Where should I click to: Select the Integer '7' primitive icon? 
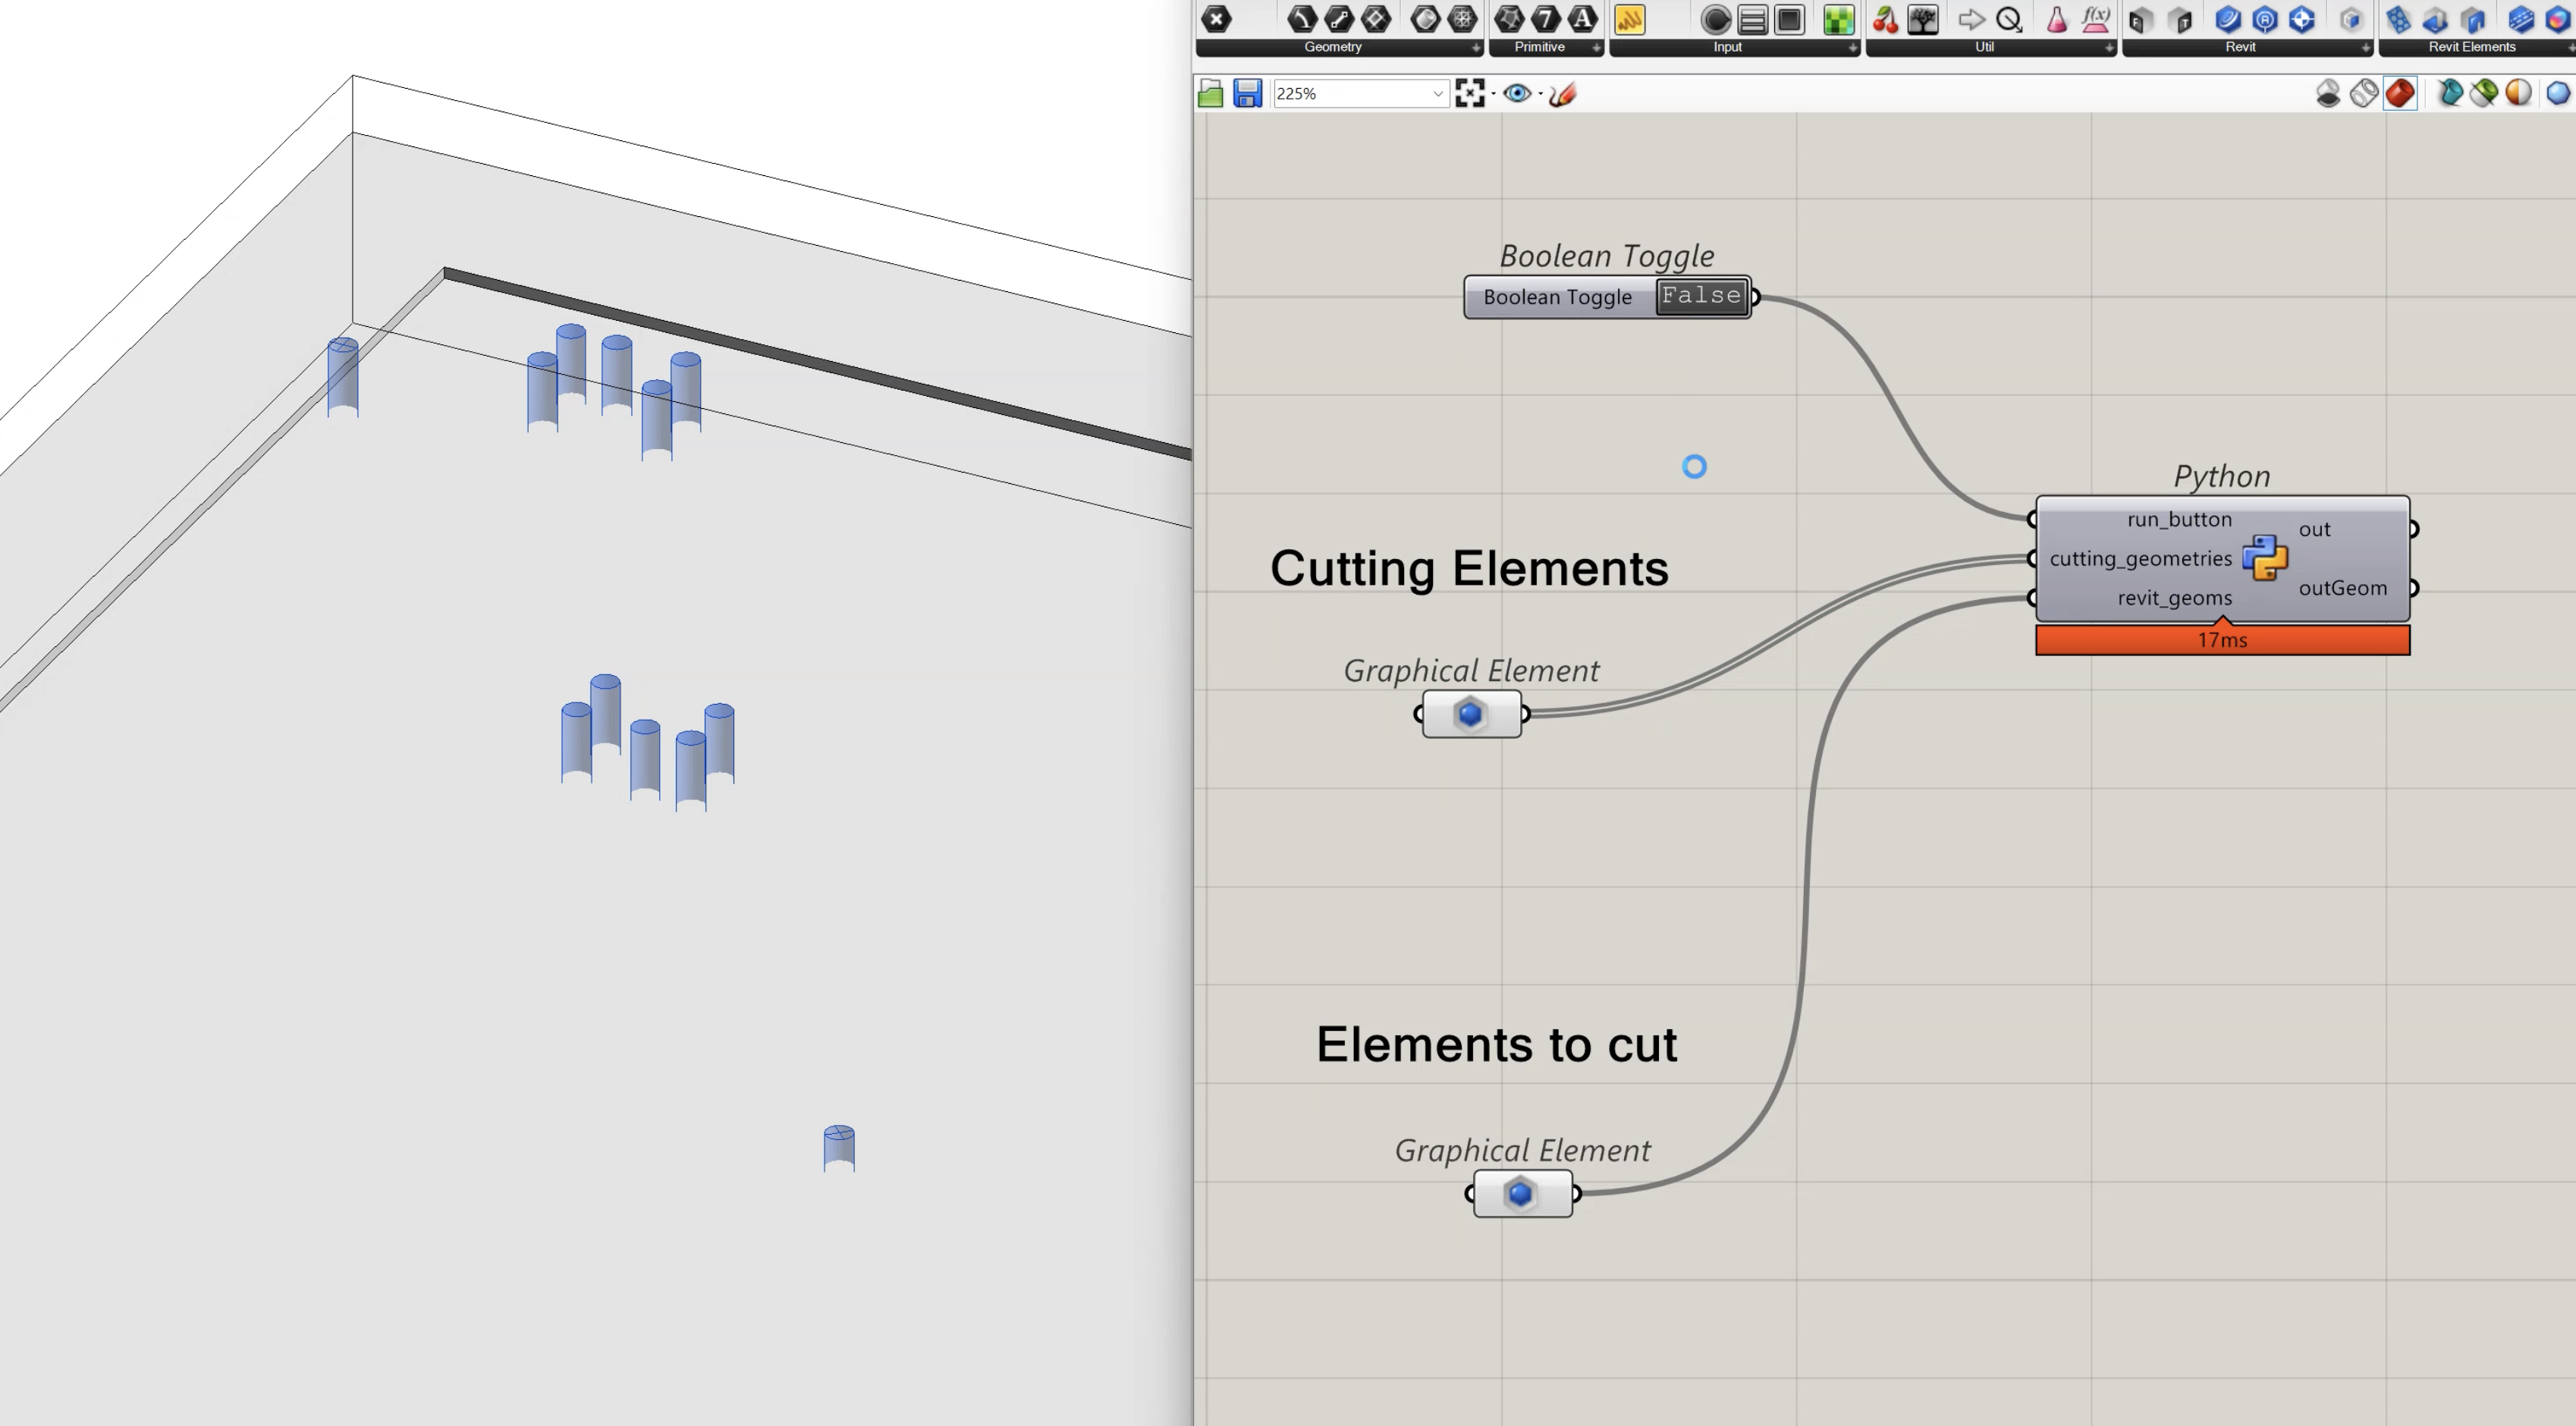point(1546,19)
